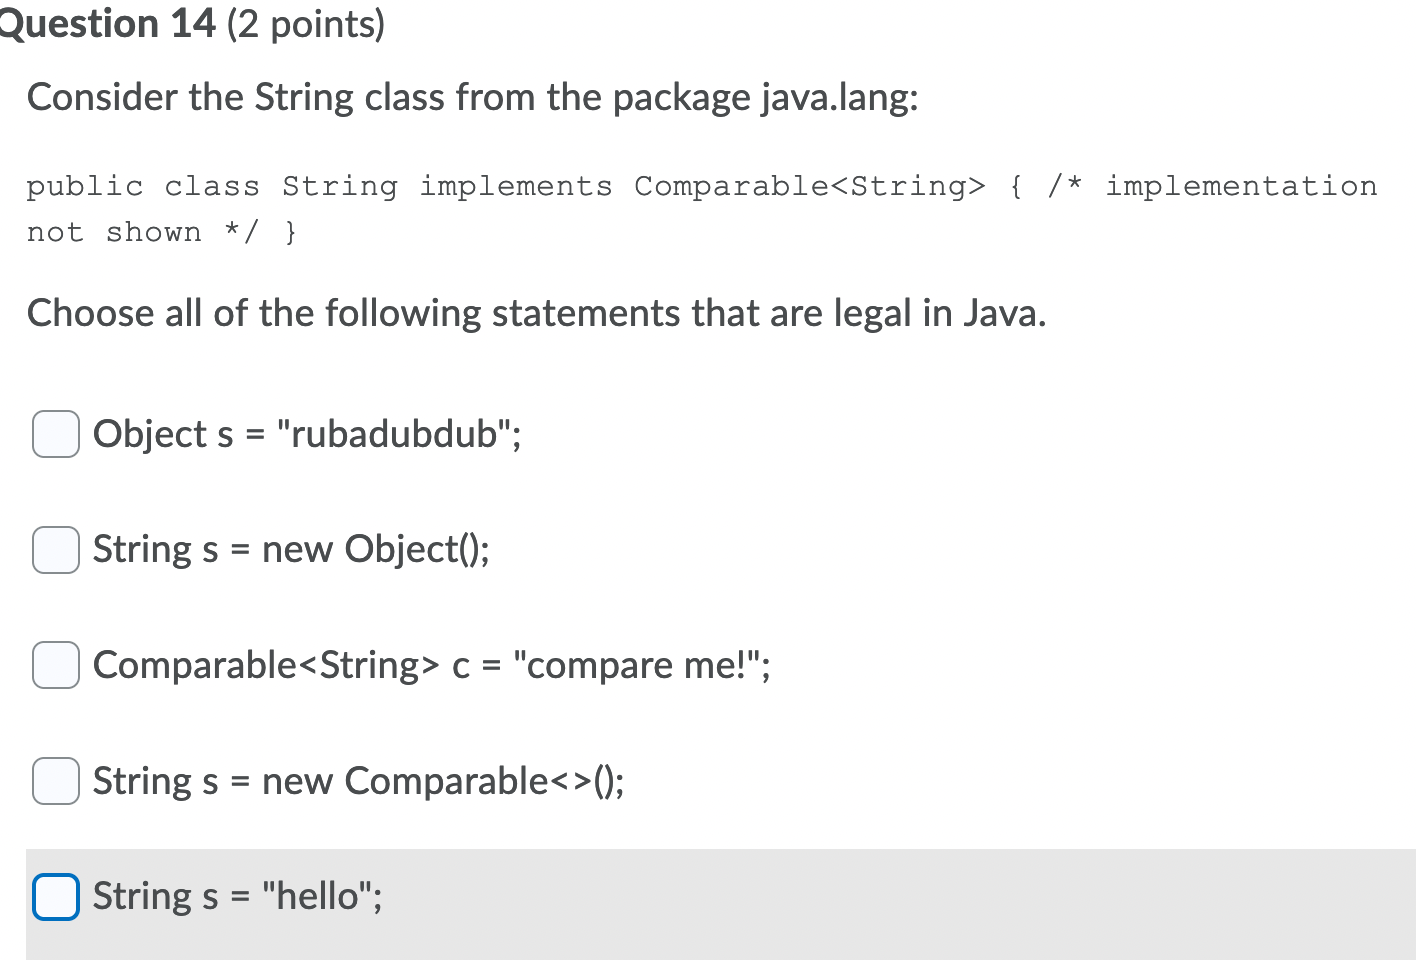Click the Object s = "rubadubdub"; answer label
1416x960 pixels.
click(307, 434)
